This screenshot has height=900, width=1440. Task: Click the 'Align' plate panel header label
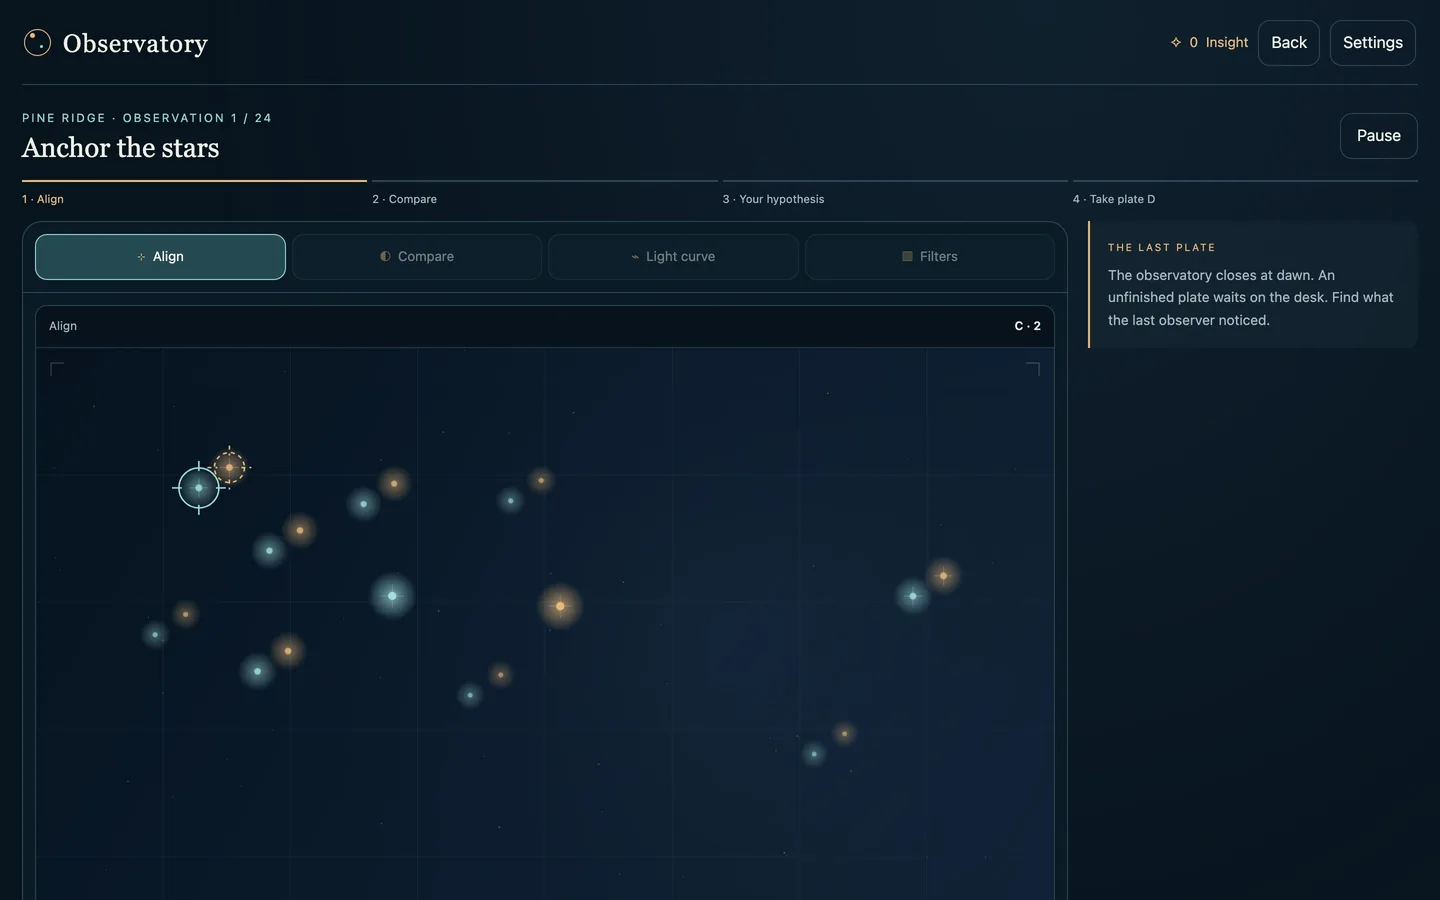[63, 326]
